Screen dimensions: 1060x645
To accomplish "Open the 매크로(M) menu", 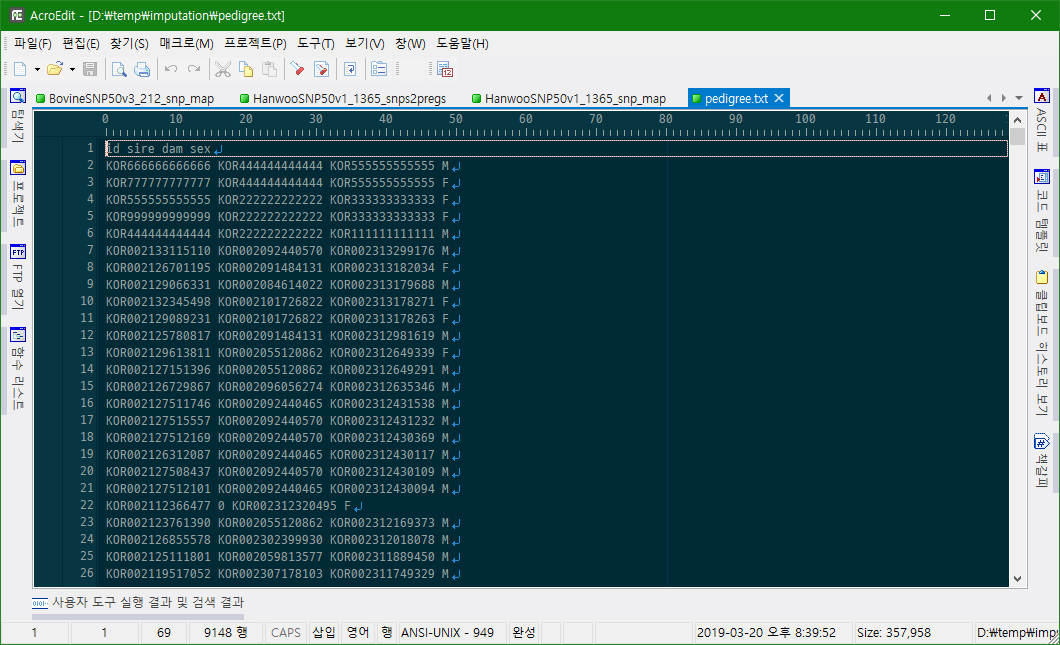I will click(x=186, y=44).
